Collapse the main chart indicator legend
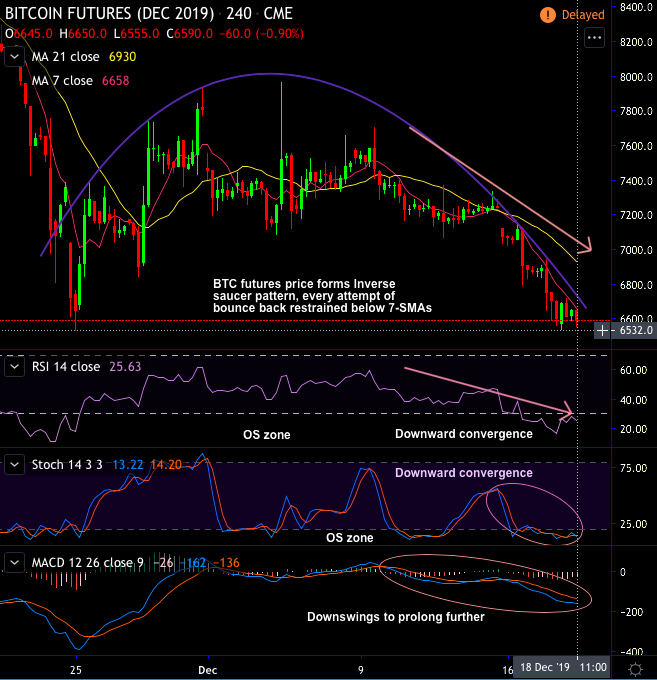This screenshot has width=657, height=680. click(x=14, y=57)
